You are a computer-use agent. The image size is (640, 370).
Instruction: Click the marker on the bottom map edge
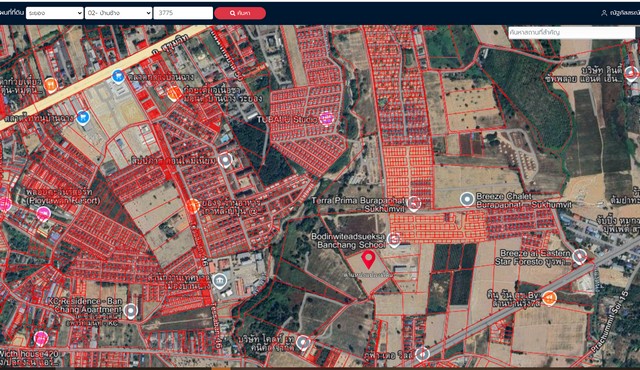click(x=422, y=354)
